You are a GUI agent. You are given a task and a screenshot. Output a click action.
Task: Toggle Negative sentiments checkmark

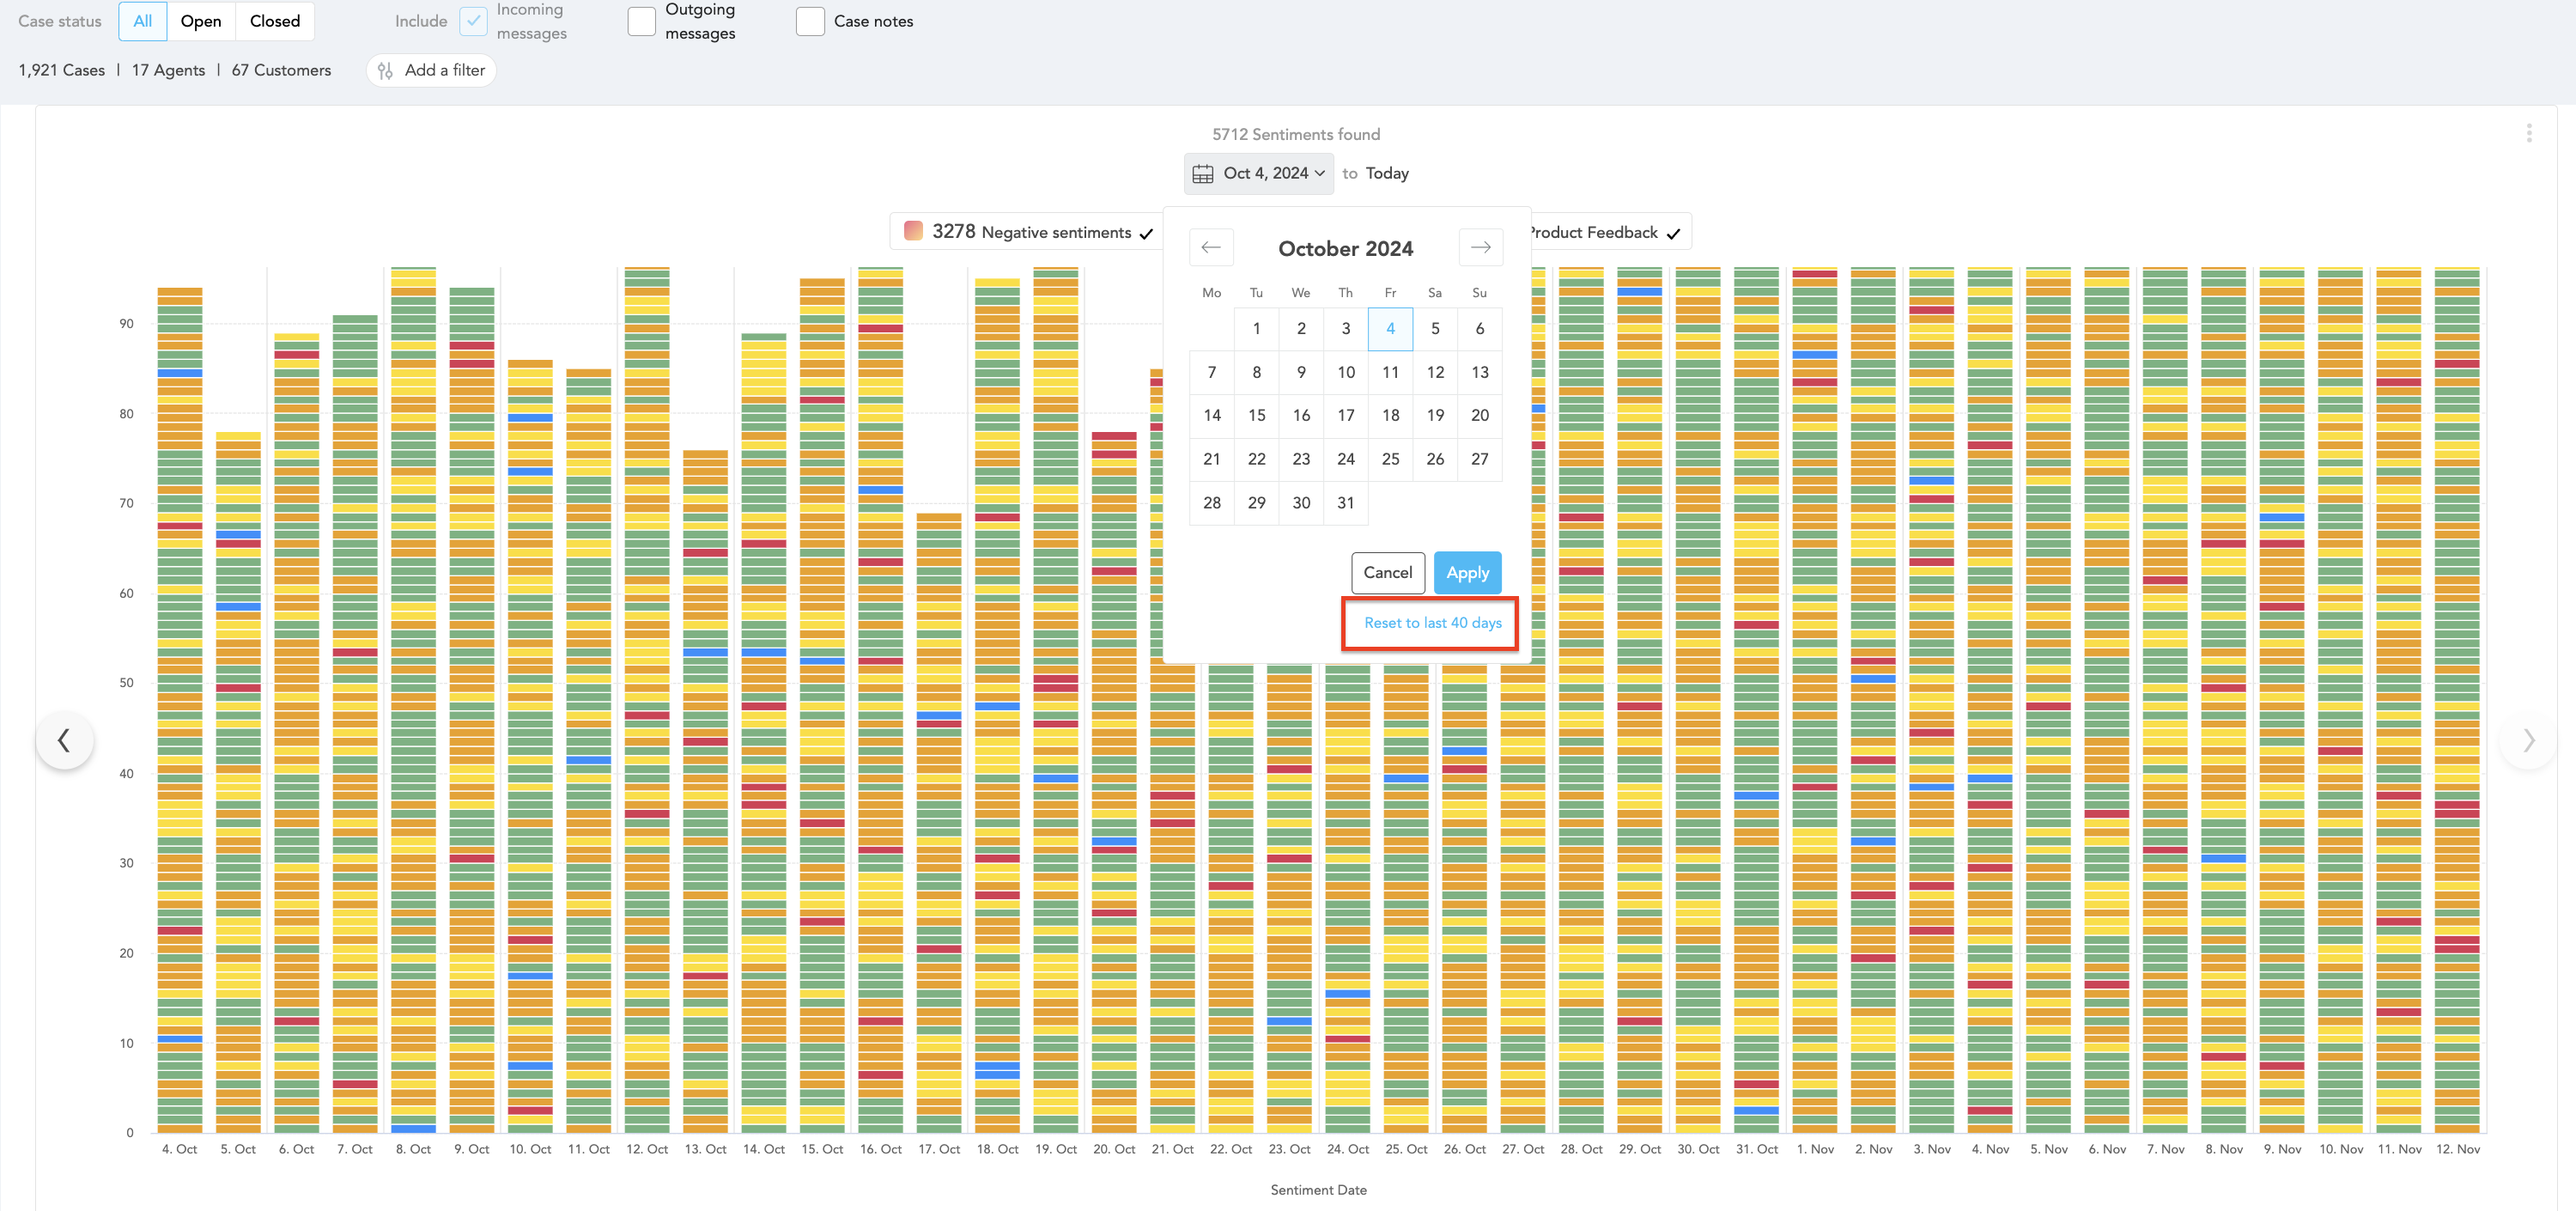(1146, 233)
